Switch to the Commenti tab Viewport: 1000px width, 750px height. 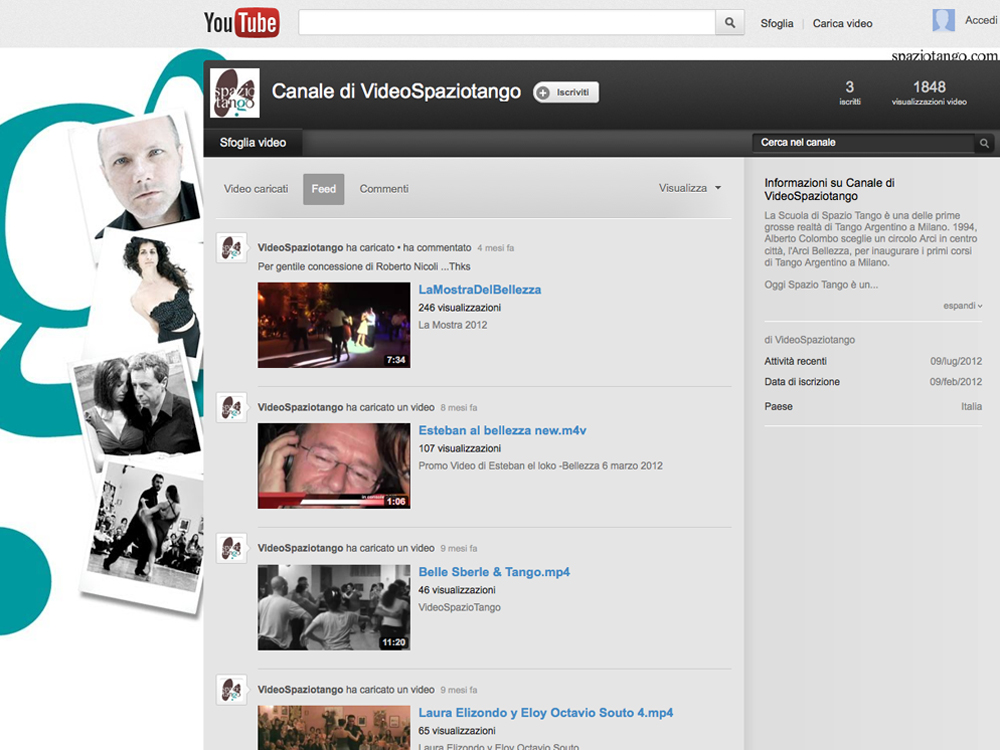pyautogui.click(x=384, y=189)
